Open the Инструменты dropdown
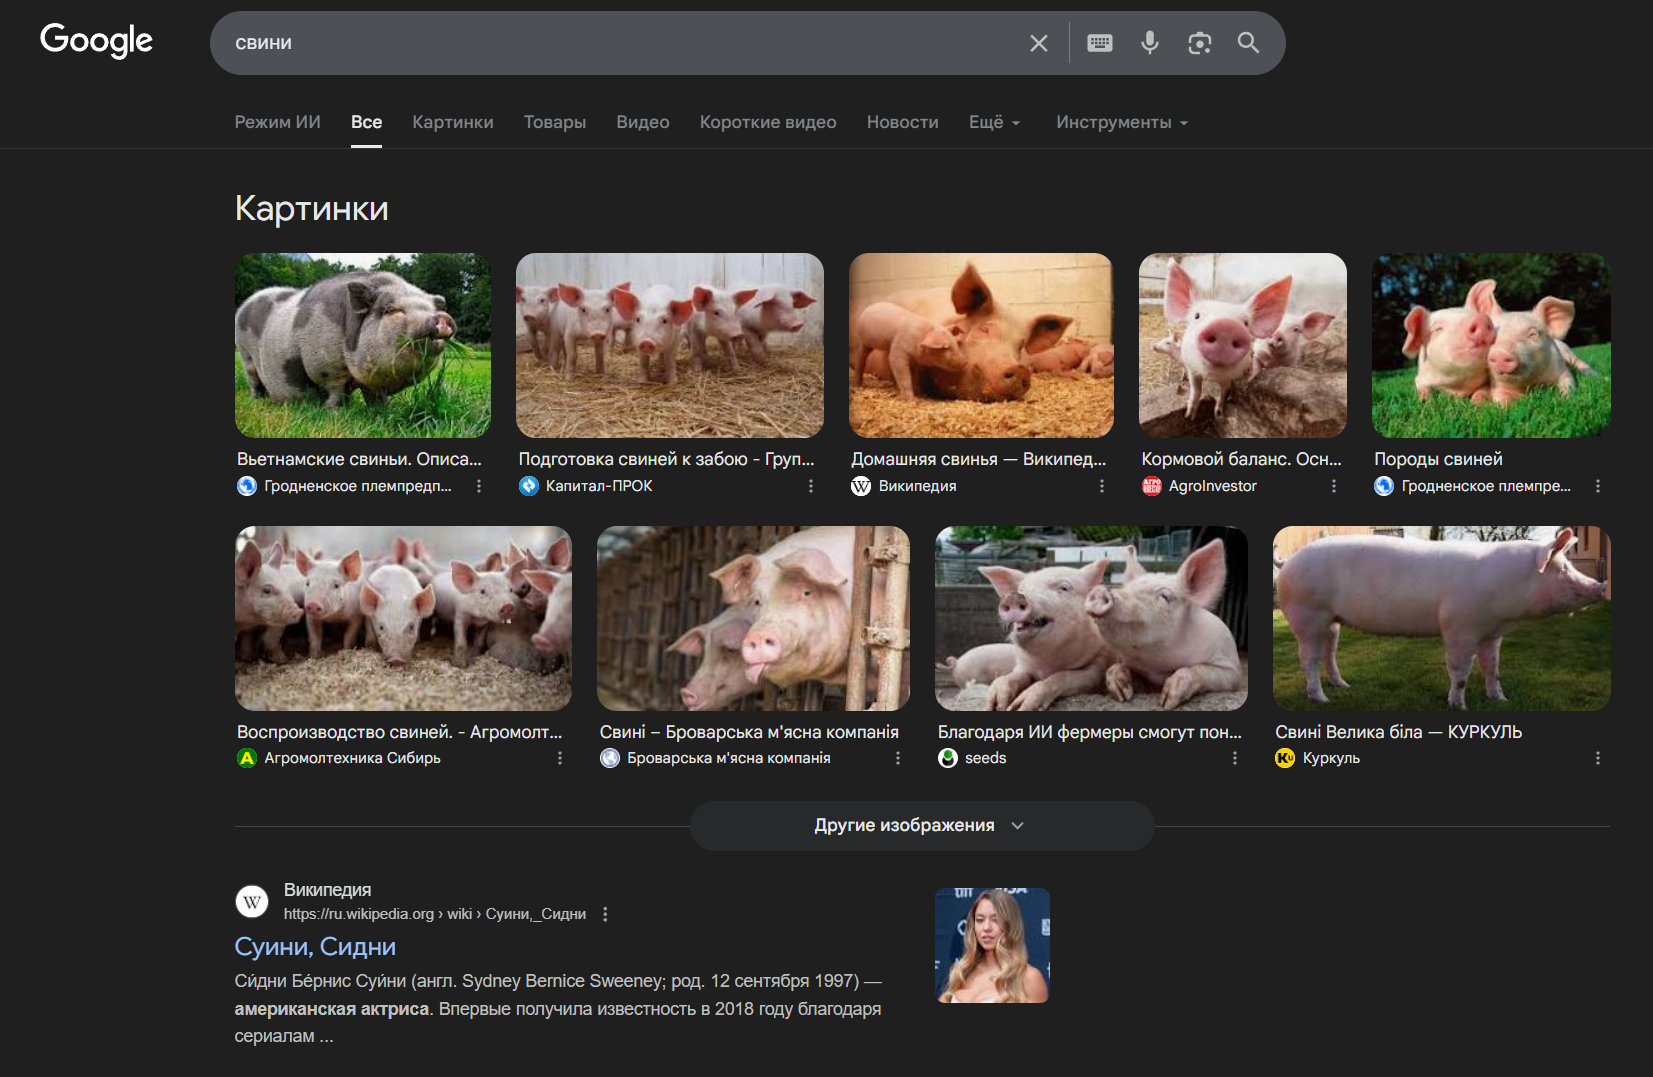The height and width of the screenshot is (1077, 1653). 1121,122
